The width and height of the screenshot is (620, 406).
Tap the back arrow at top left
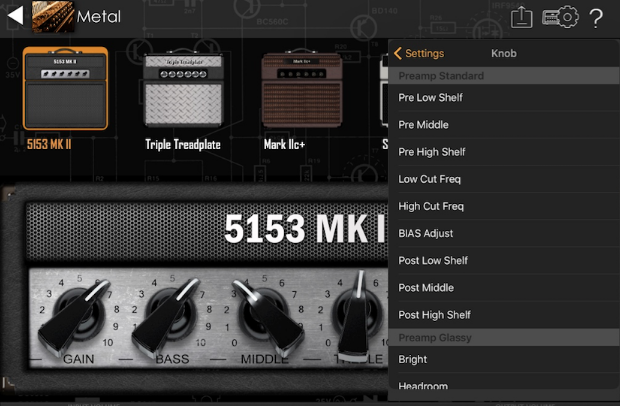coord(15,17)
